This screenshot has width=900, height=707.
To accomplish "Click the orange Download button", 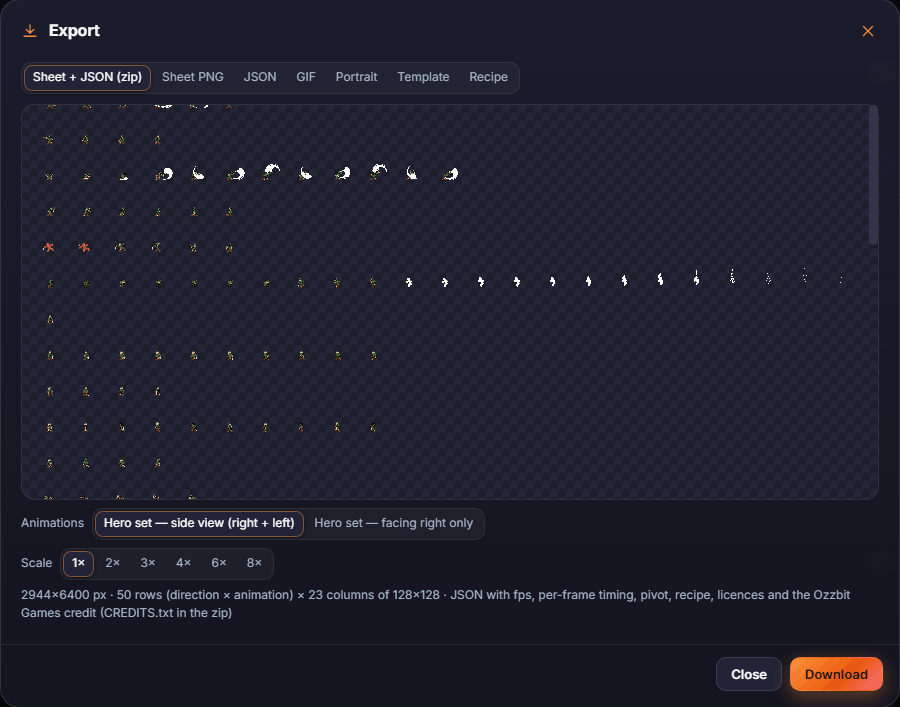I will 836,674.
